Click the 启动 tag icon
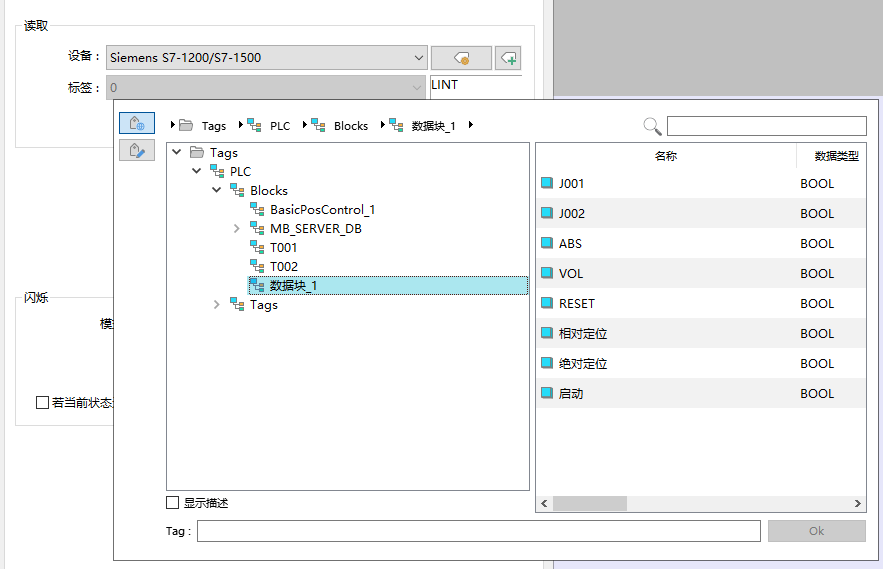This screenshot has height=569, width=883. tap(547, 393)
